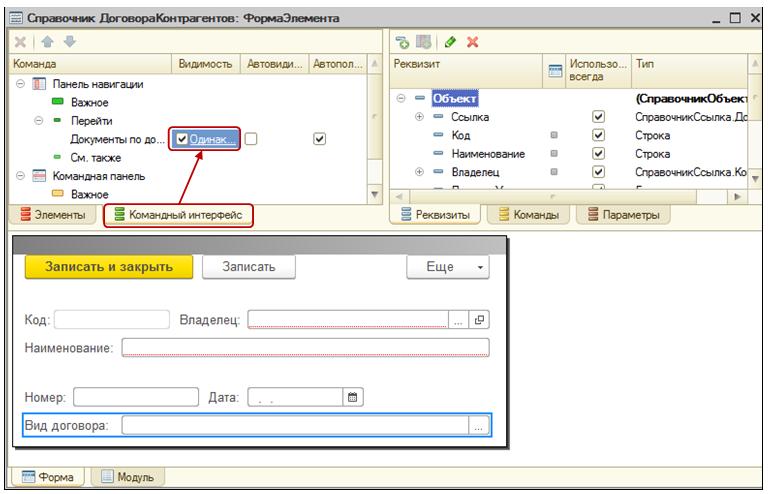This screenshot has width=769, height=494.
Task: Click the red delete icon in attributes toolbar
Action: pos(472,42)
